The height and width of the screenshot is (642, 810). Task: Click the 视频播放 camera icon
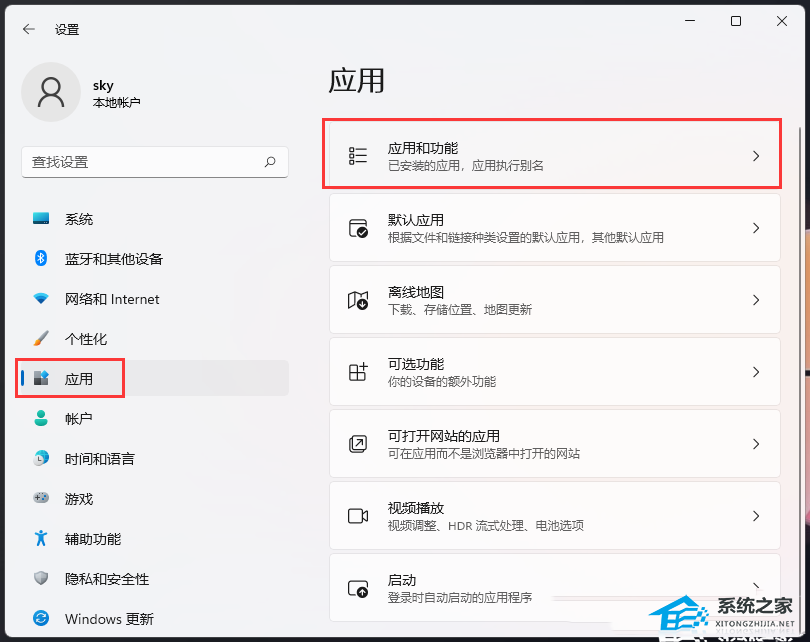coord(357,516)
